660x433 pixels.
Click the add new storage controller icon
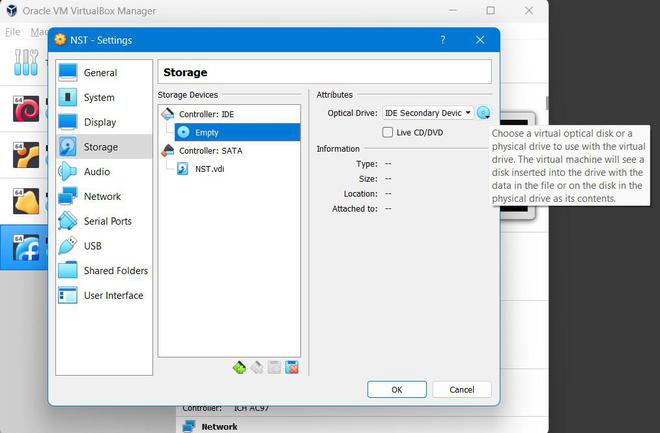[239, 367]
